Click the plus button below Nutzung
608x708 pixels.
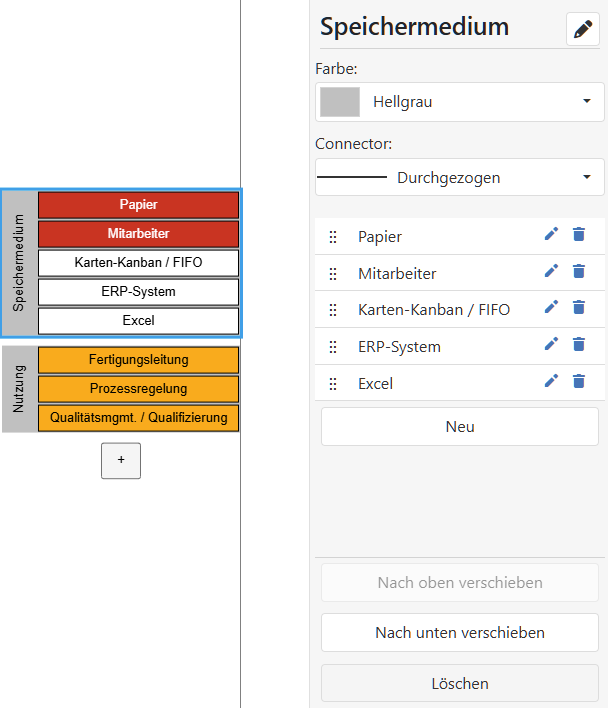click(121, 461)
